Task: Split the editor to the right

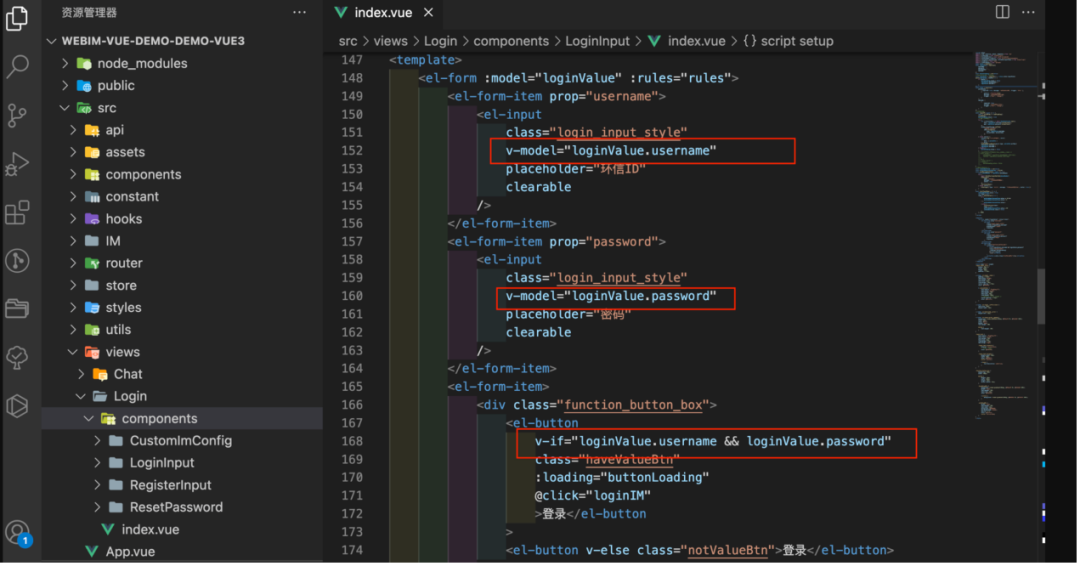Action: (x=1002, y=12)
